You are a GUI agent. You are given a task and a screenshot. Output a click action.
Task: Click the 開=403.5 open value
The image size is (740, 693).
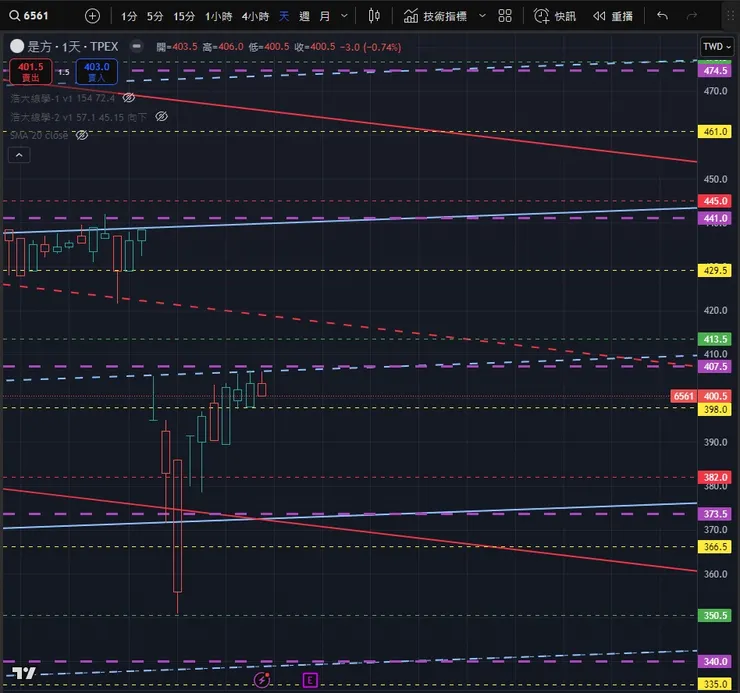(x=177, y=47)
